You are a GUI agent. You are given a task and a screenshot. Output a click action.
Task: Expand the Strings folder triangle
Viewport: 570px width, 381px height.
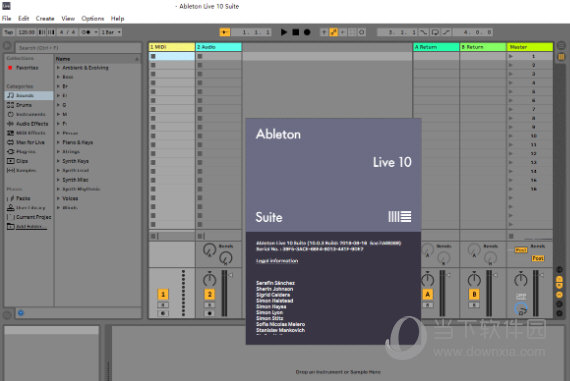click(x=58, y=152)
